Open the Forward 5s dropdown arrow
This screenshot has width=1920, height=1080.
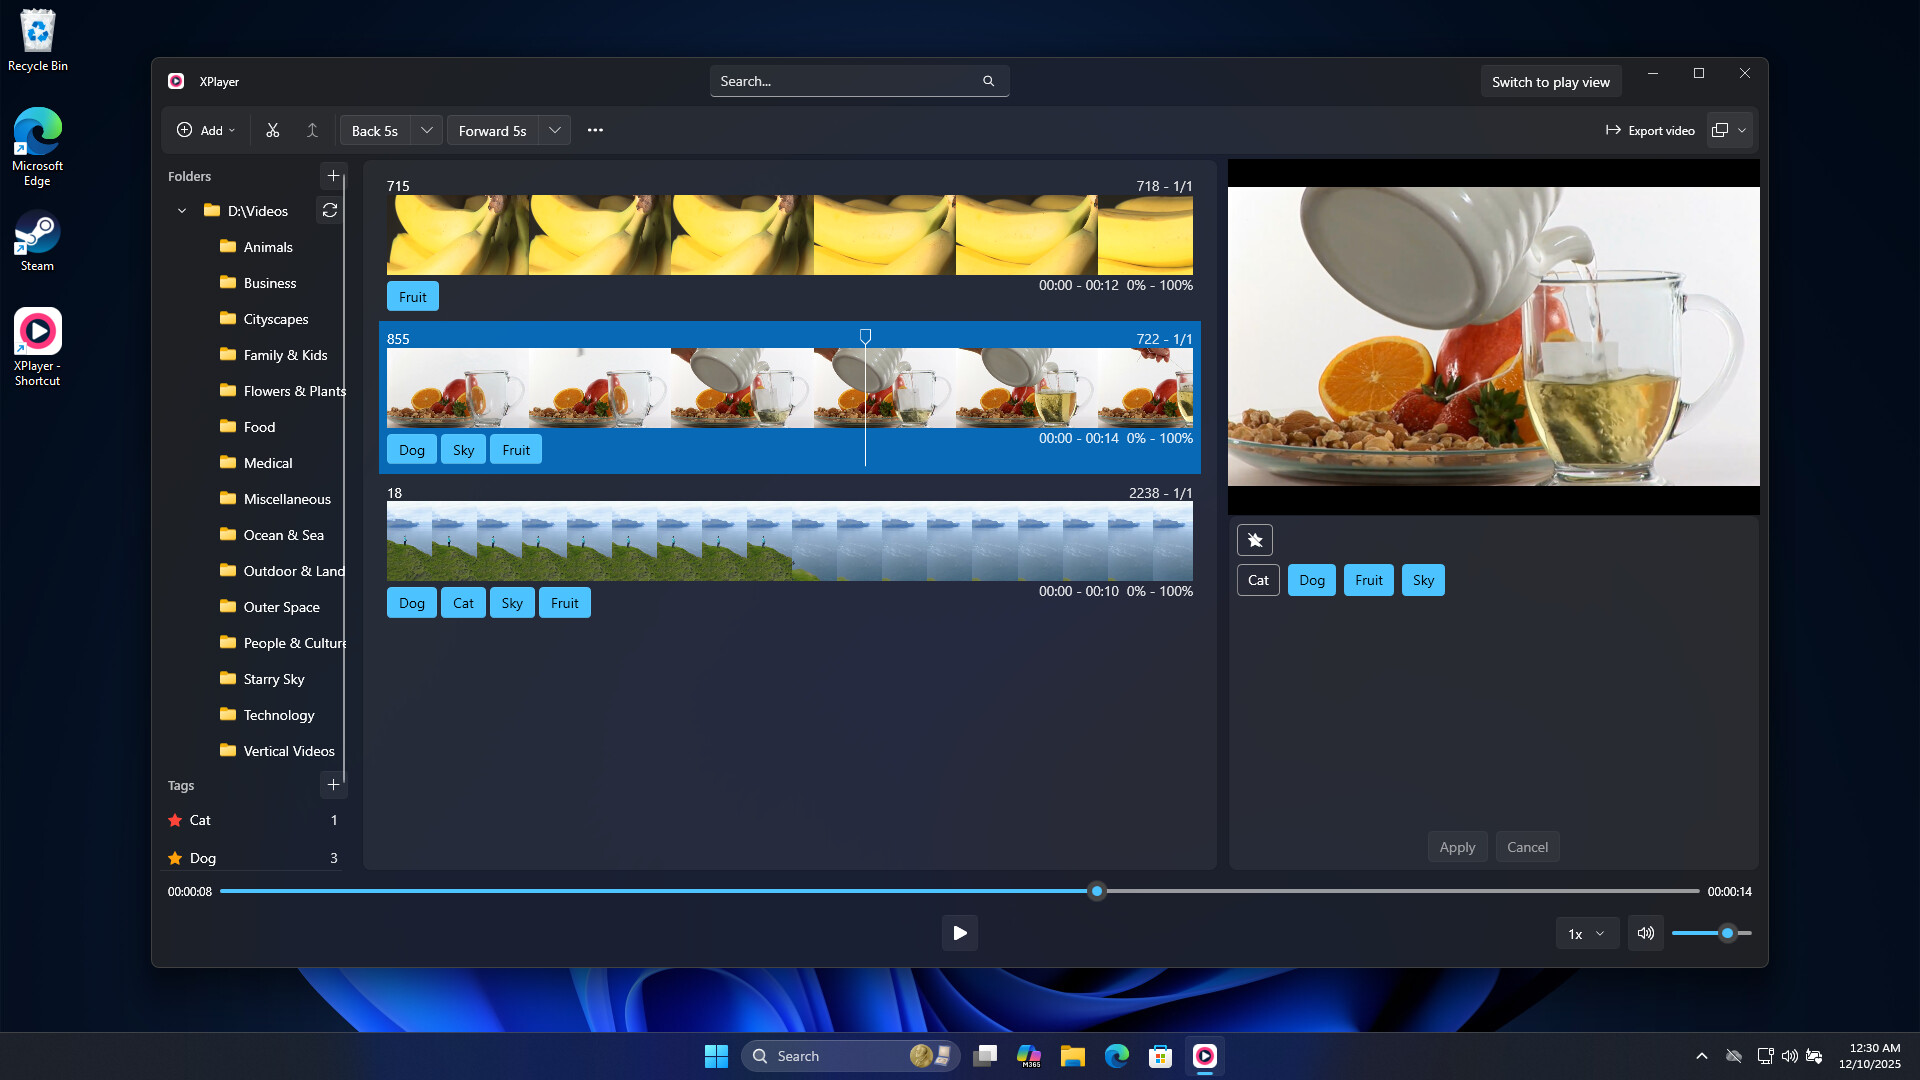[554, 130]
